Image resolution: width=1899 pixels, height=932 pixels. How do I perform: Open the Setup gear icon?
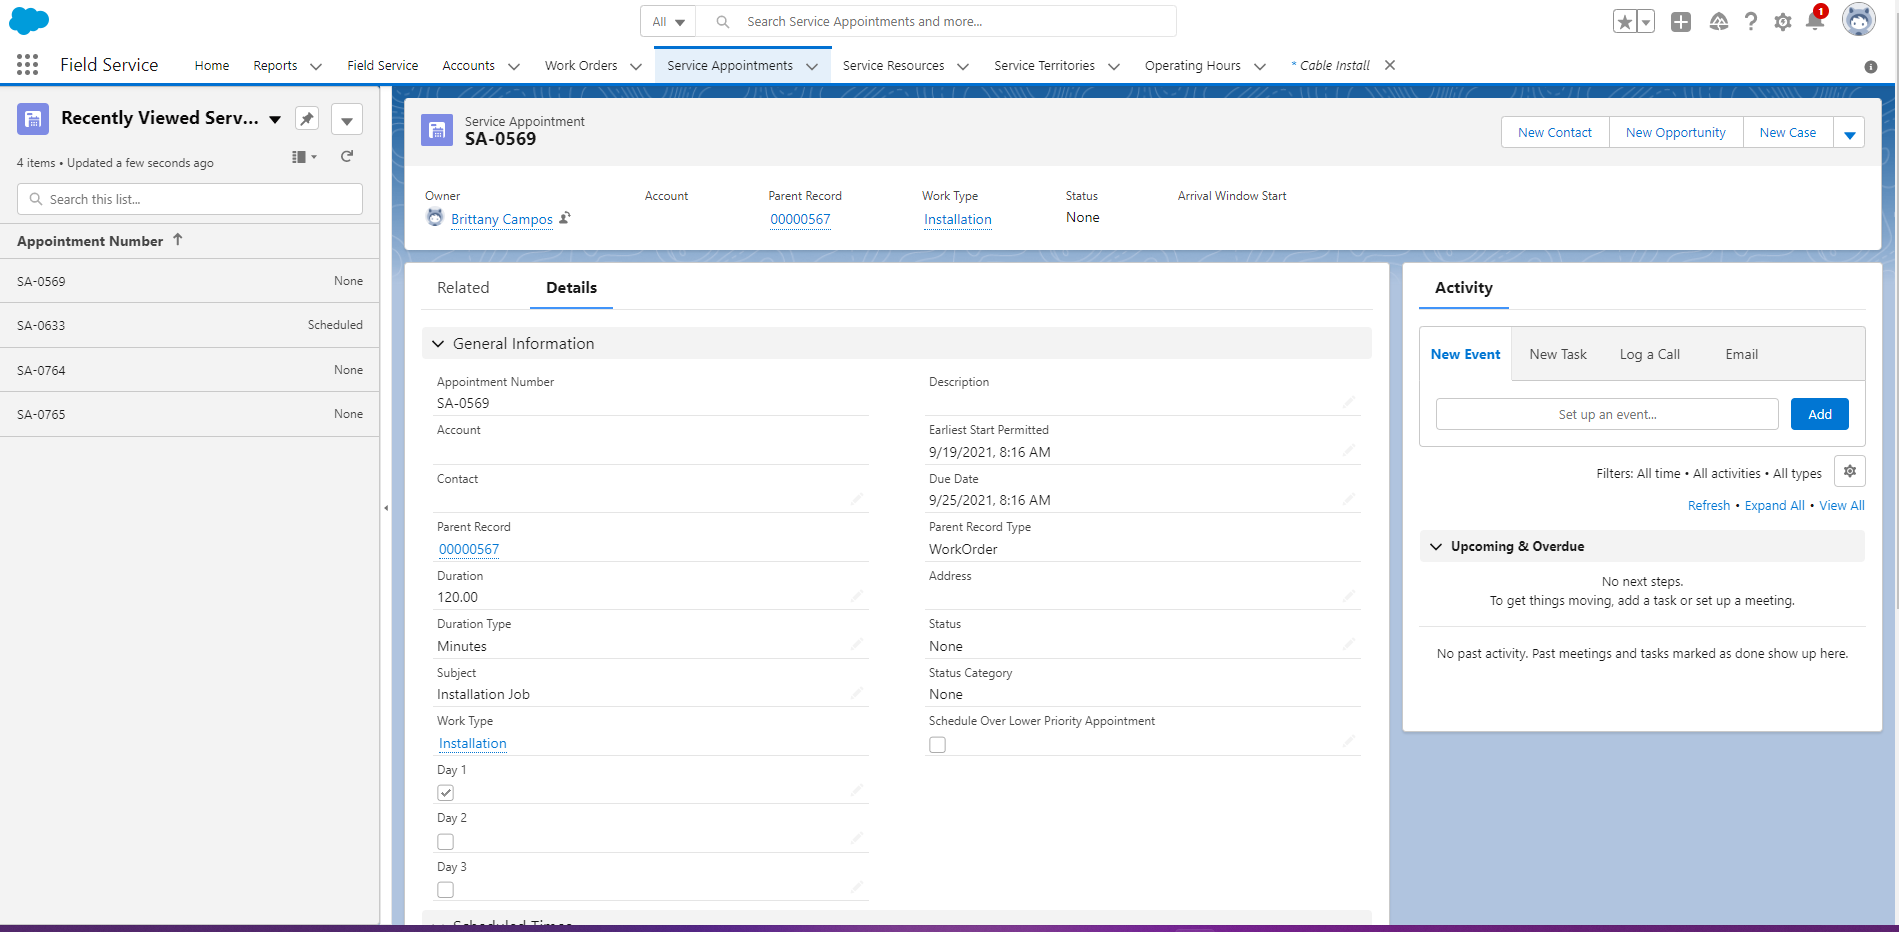point(1783,21)
